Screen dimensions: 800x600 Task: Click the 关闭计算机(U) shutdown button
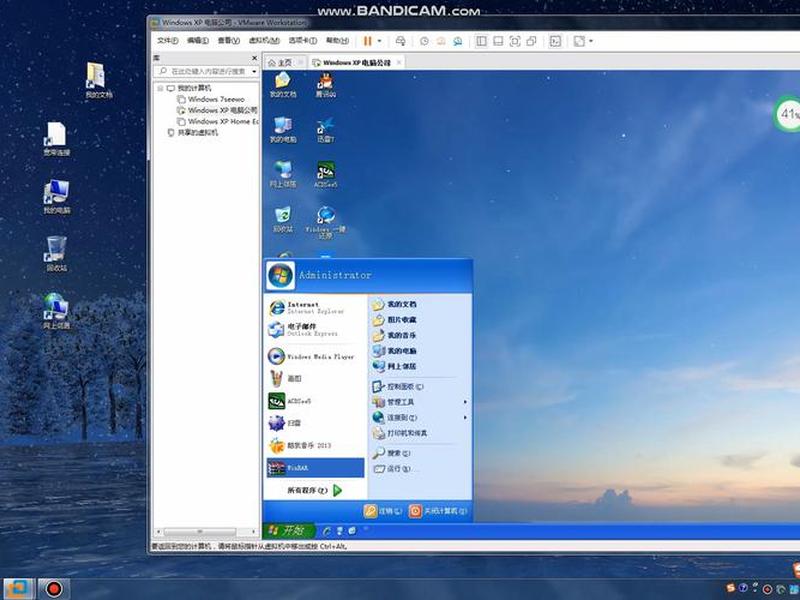point(438,511)
